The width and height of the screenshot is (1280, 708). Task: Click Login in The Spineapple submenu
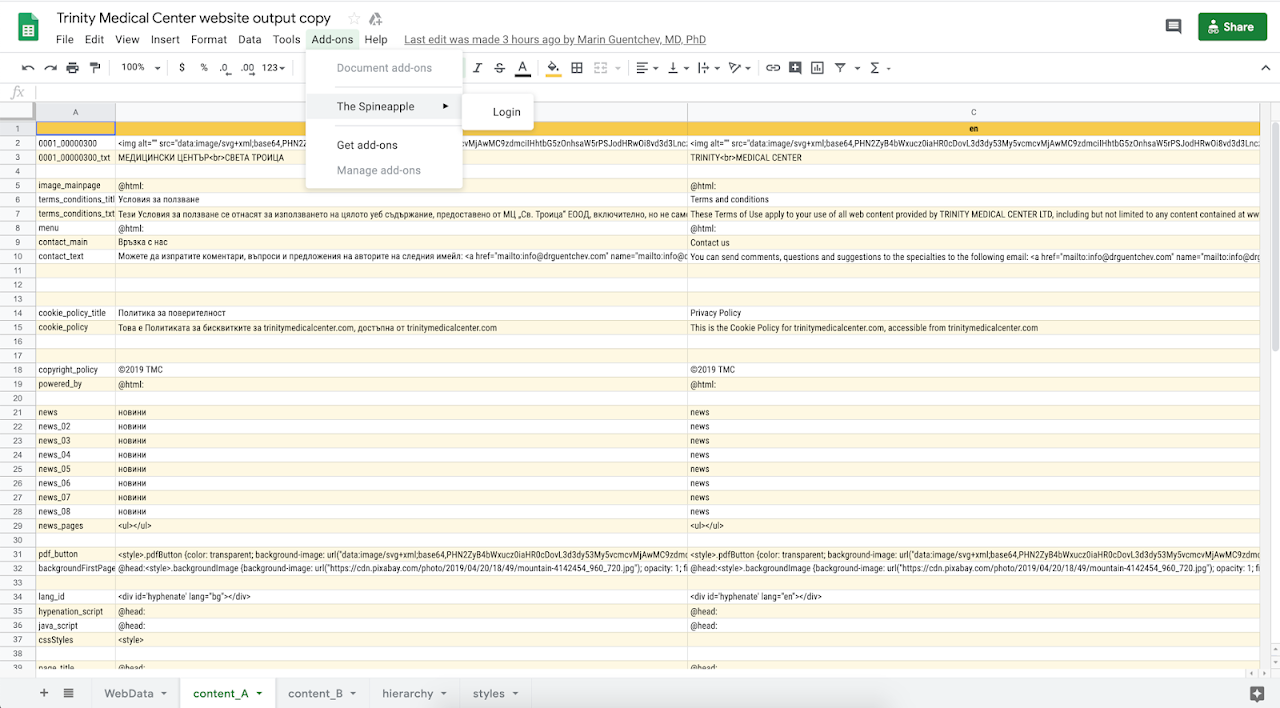click(506, 112)
